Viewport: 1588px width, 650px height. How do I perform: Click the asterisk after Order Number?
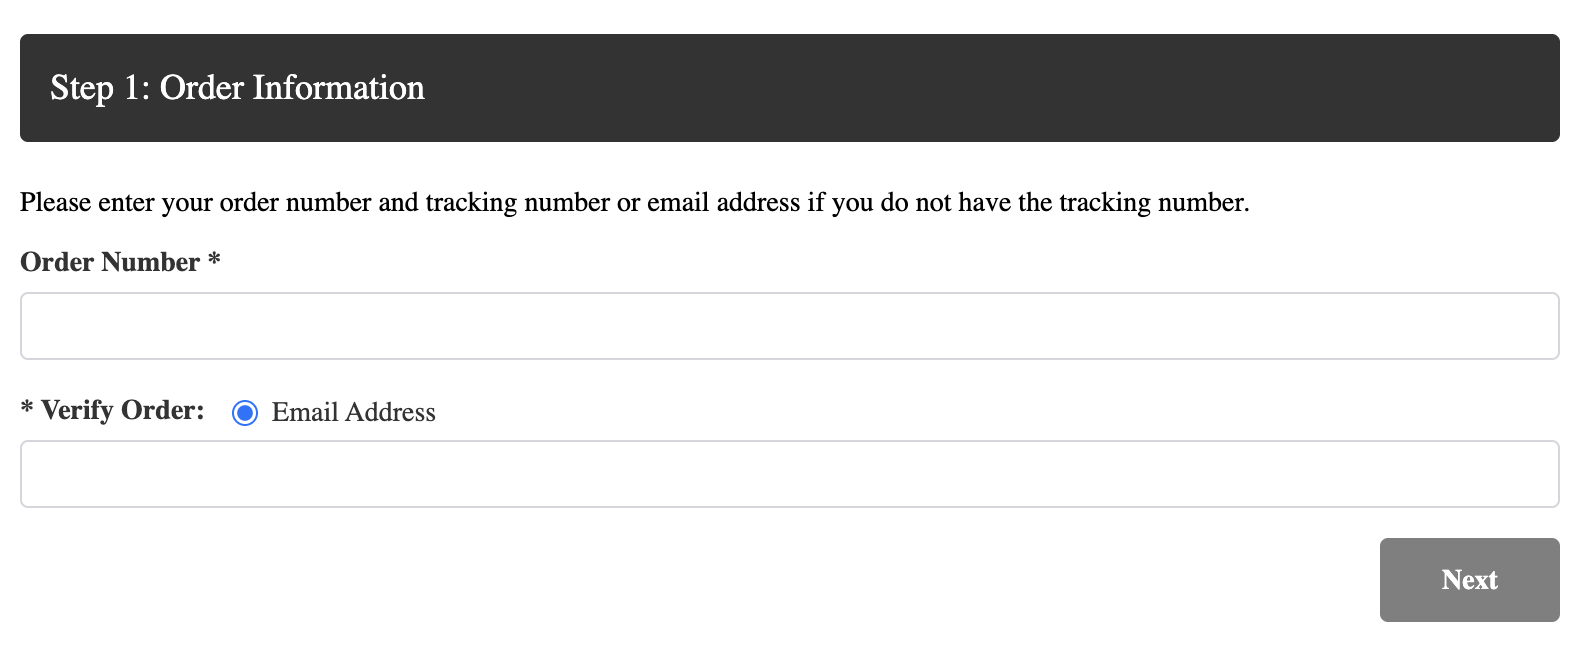[x=214, y=260]
